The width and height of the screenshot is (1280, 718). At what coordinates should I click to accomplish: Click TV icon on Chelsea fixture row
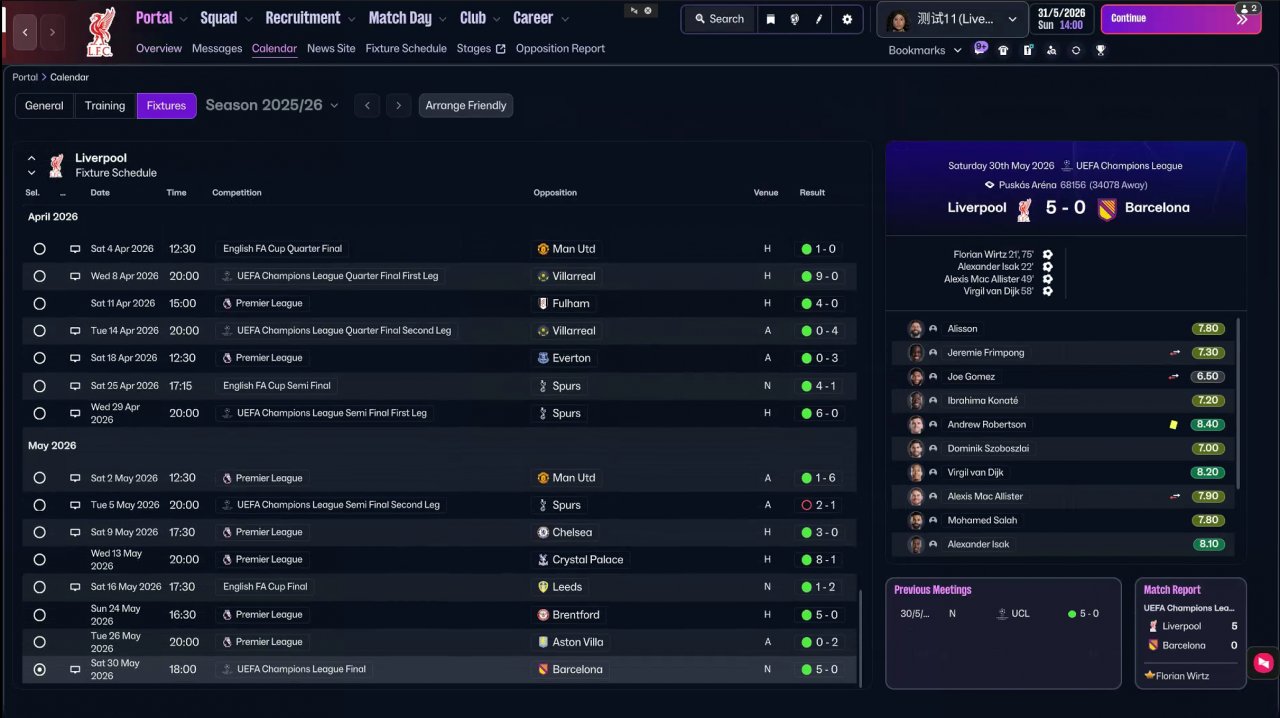(75, 533)
